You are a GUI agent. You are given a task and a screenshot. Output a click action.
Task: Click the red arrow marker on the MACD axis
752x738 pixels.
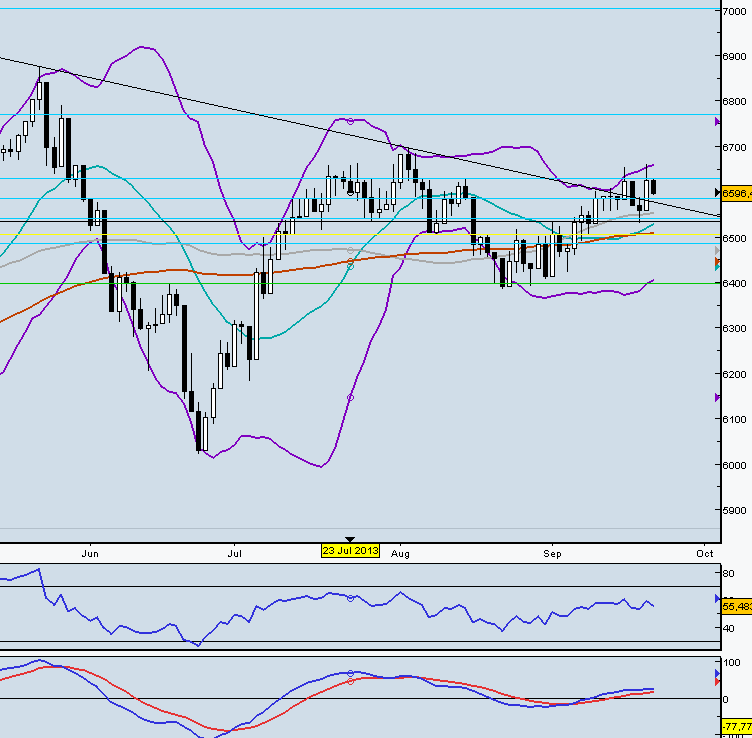[717, 681]
